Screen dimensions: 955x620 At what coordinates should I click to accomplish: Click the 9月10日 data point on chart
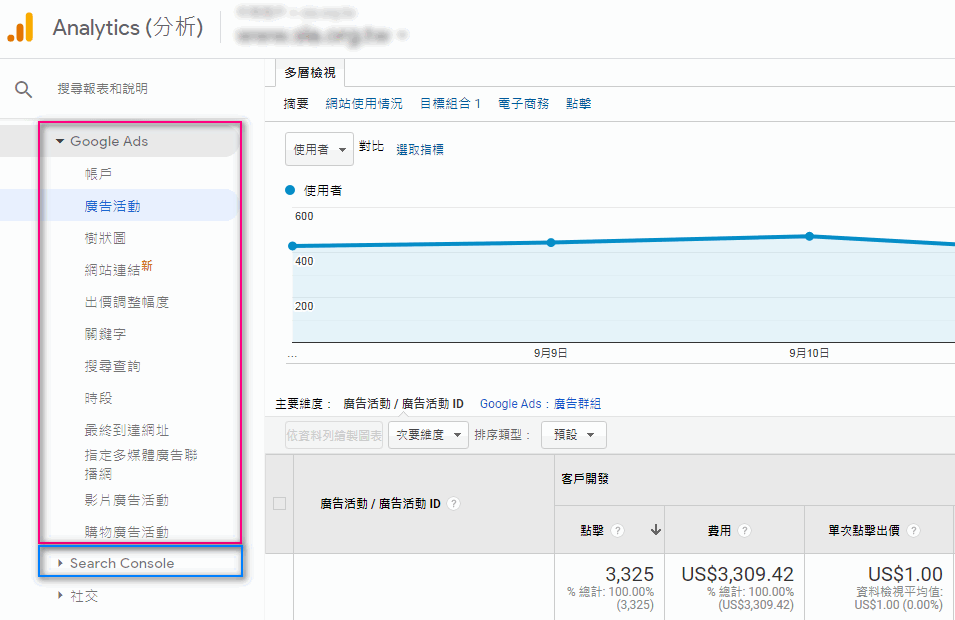pyautogui.click(x=809, y=236)
